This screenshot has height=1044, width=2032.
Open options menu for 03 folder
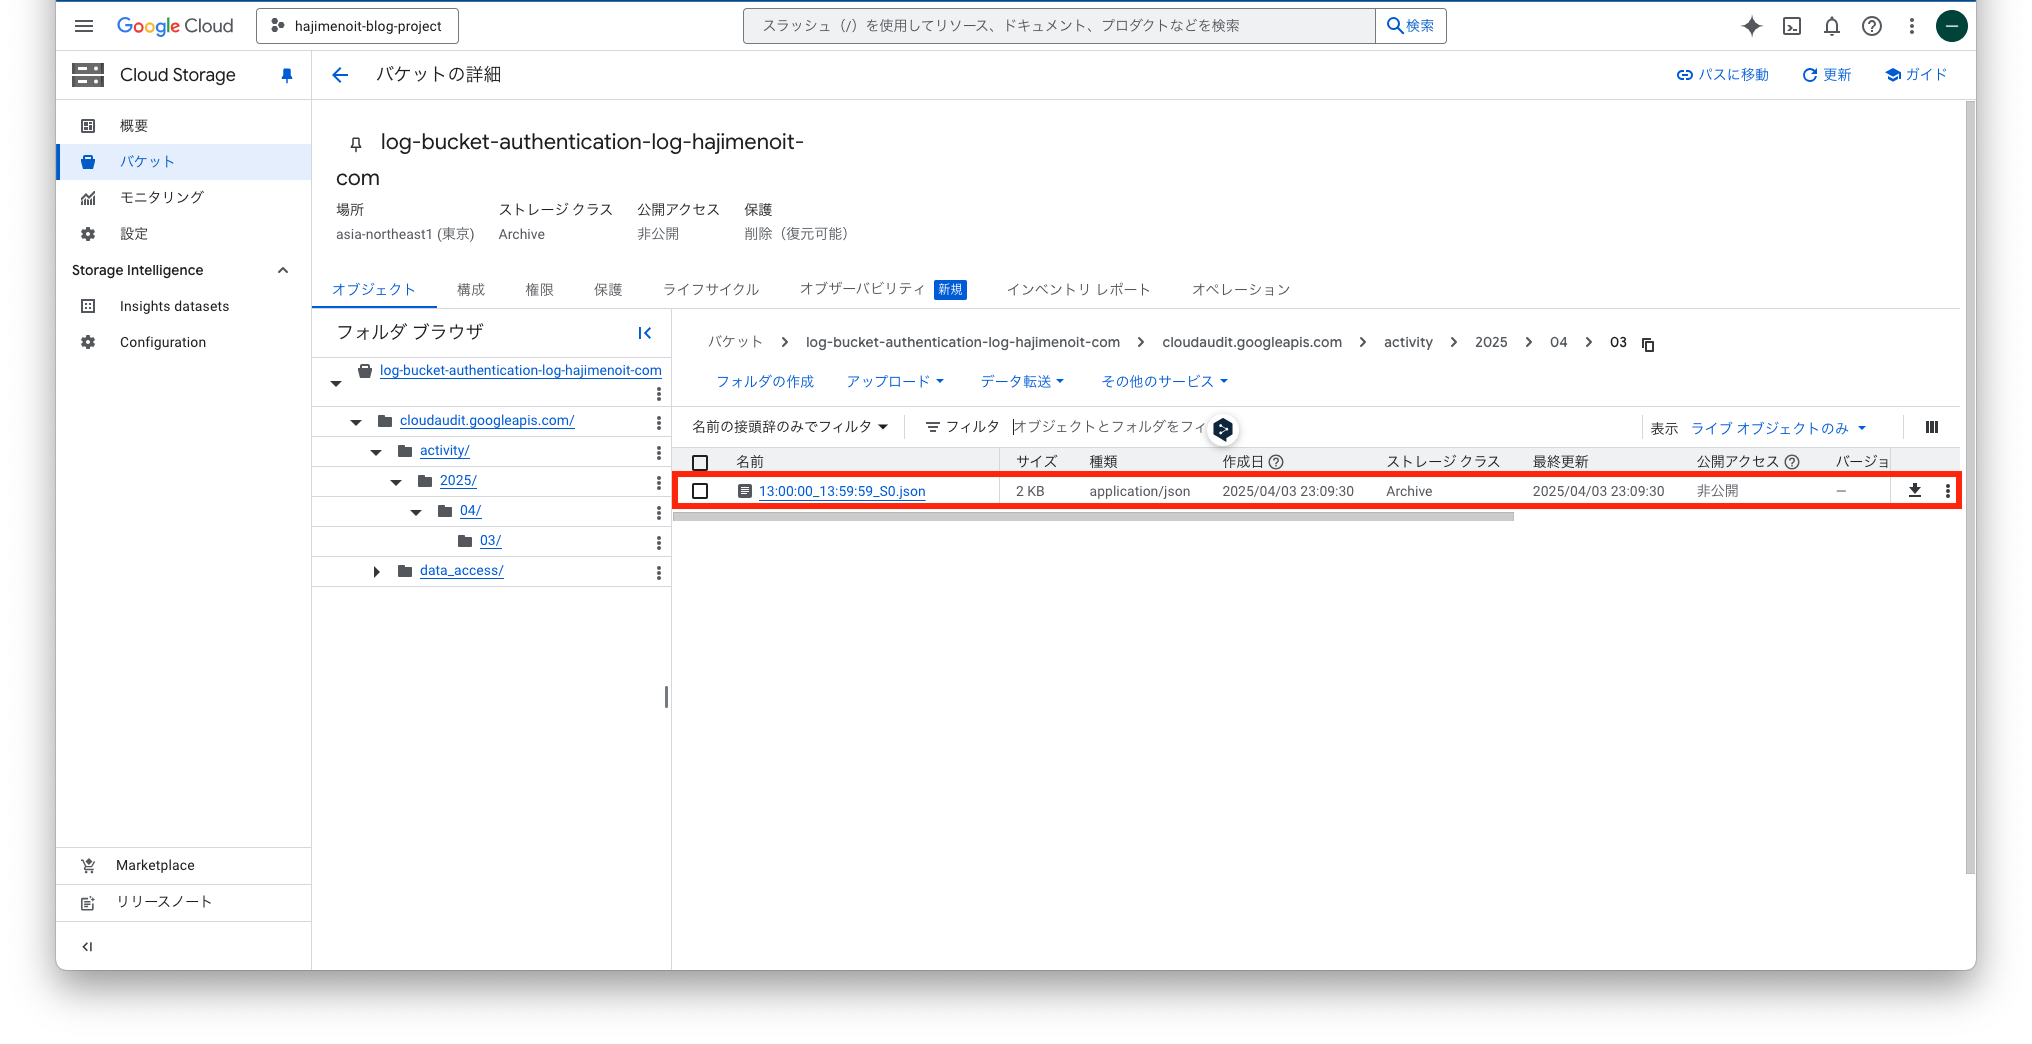(658, 542)
